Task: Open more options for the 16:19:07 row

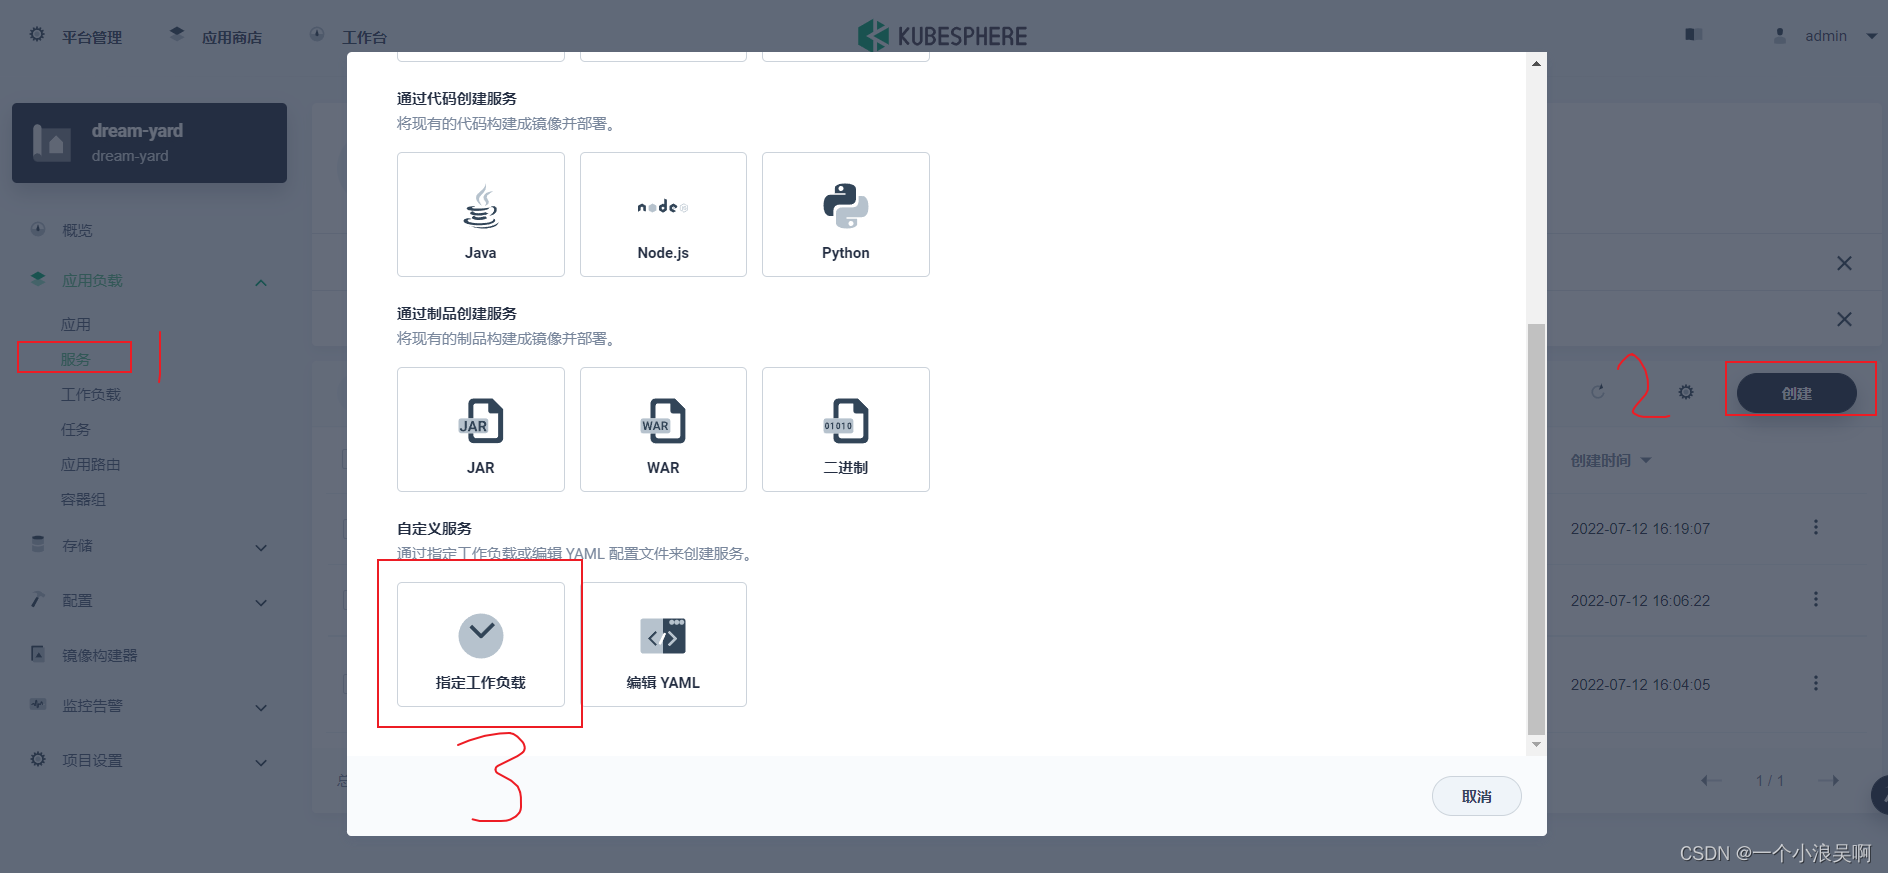Action: coord(1816,527)
